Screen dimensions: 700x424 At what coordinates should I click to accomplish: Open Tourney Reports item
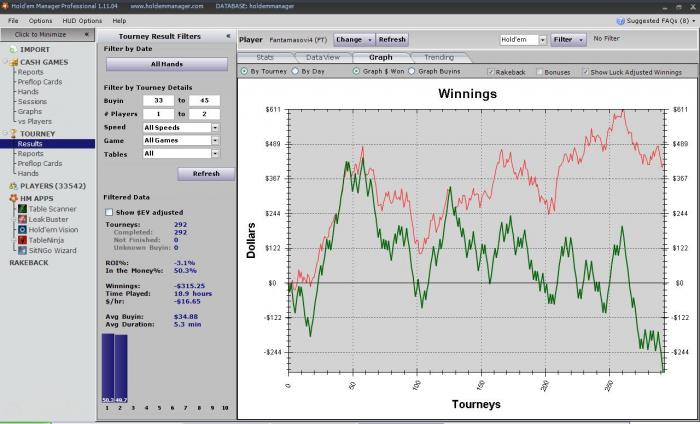(31, 154)
